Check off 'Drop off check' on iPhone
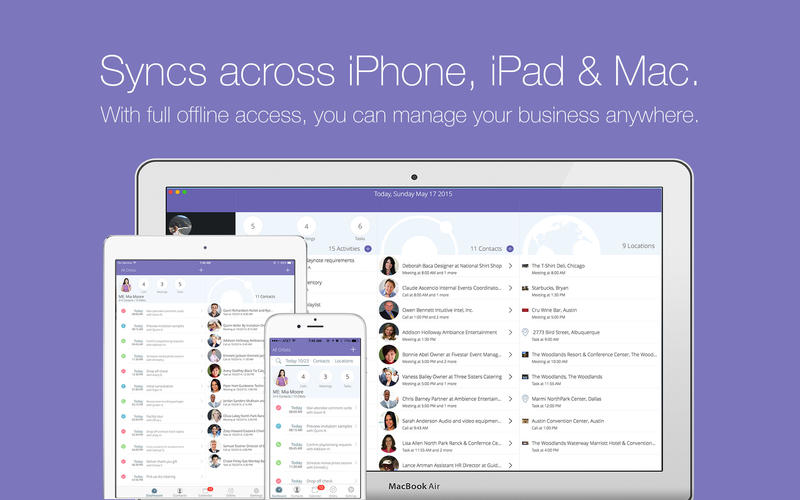The image size is (800, 500). point(278,481)
